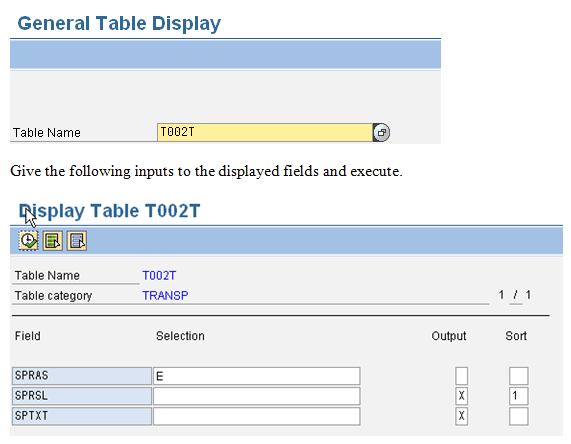The height and width of the screenshot is (444, 571).
Task: Toggle the SPRAS output checkbox
Action: coord(461,376)
